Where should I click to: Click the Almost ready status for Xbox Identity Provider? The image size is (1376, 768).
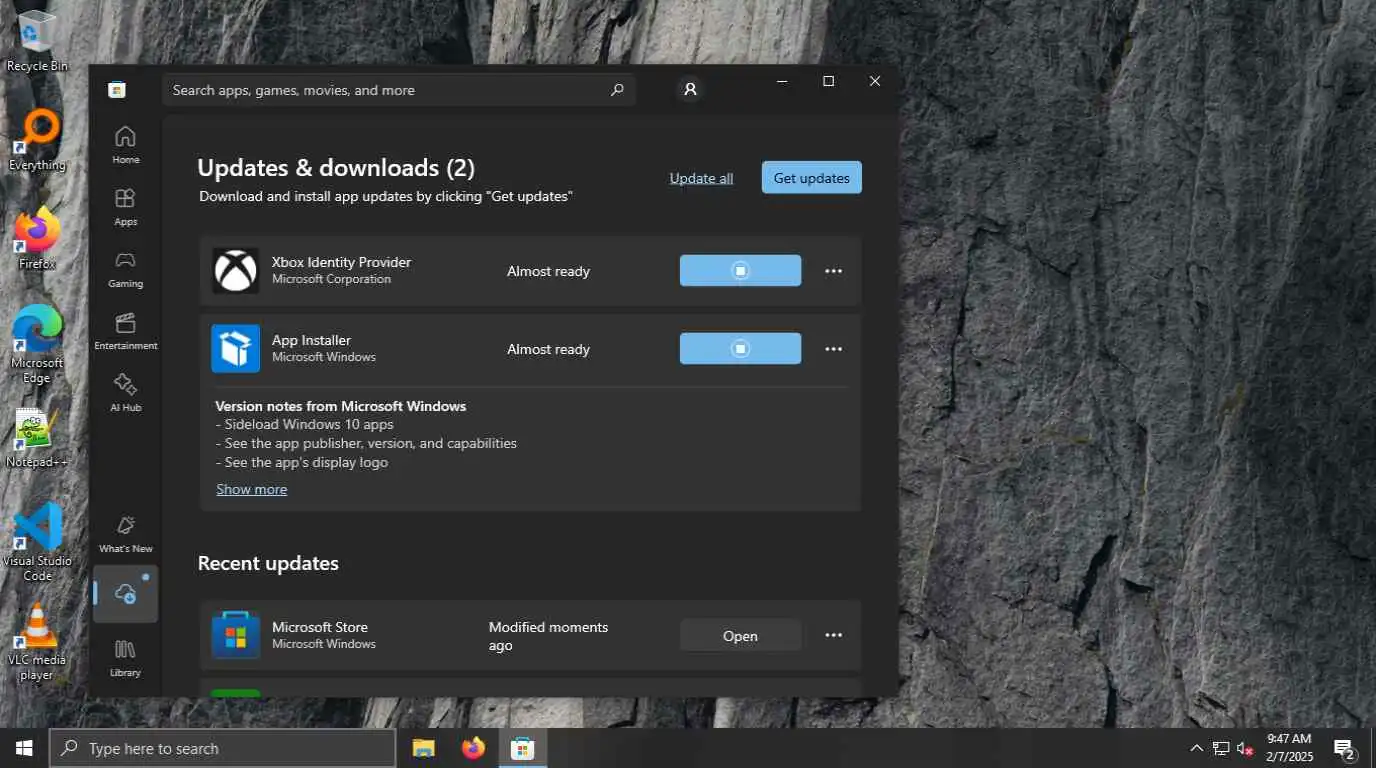548,271
